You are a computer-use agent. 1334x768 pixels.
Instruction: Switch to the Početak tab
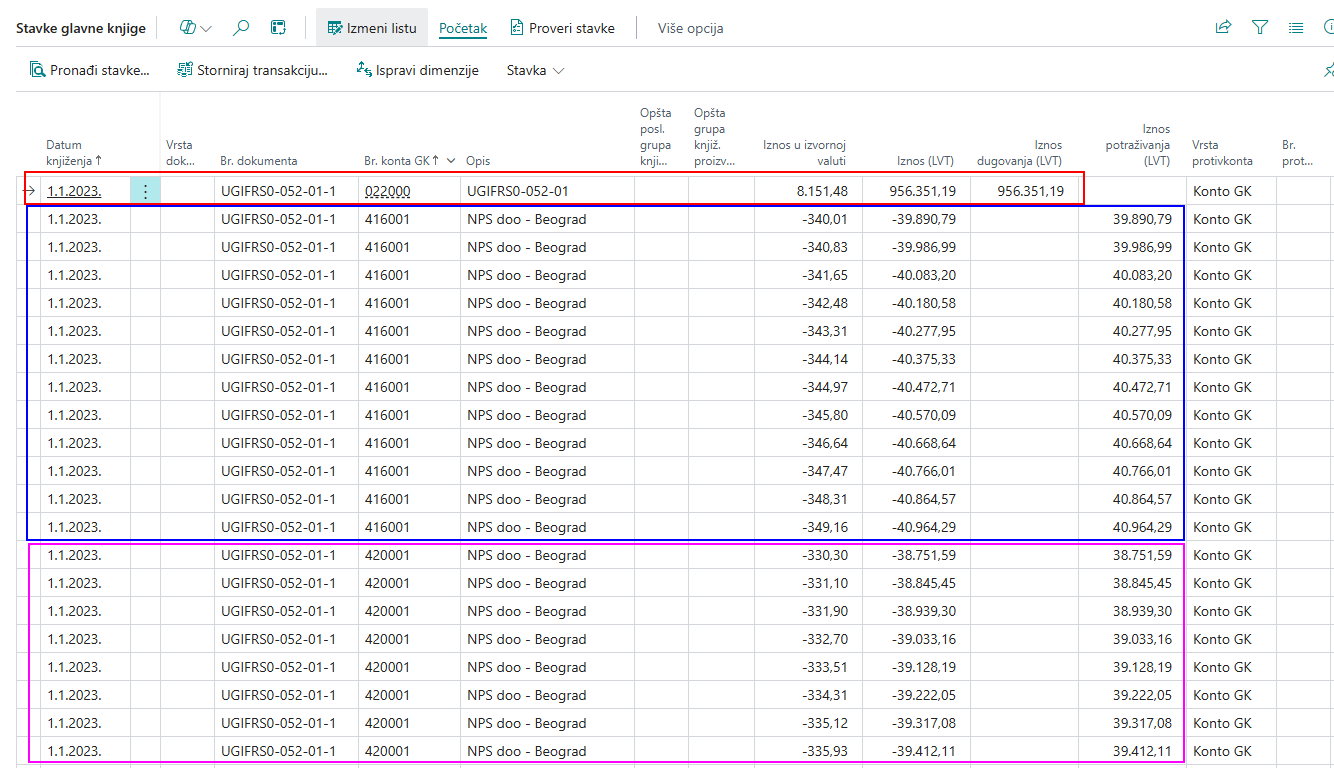[463, 28]
